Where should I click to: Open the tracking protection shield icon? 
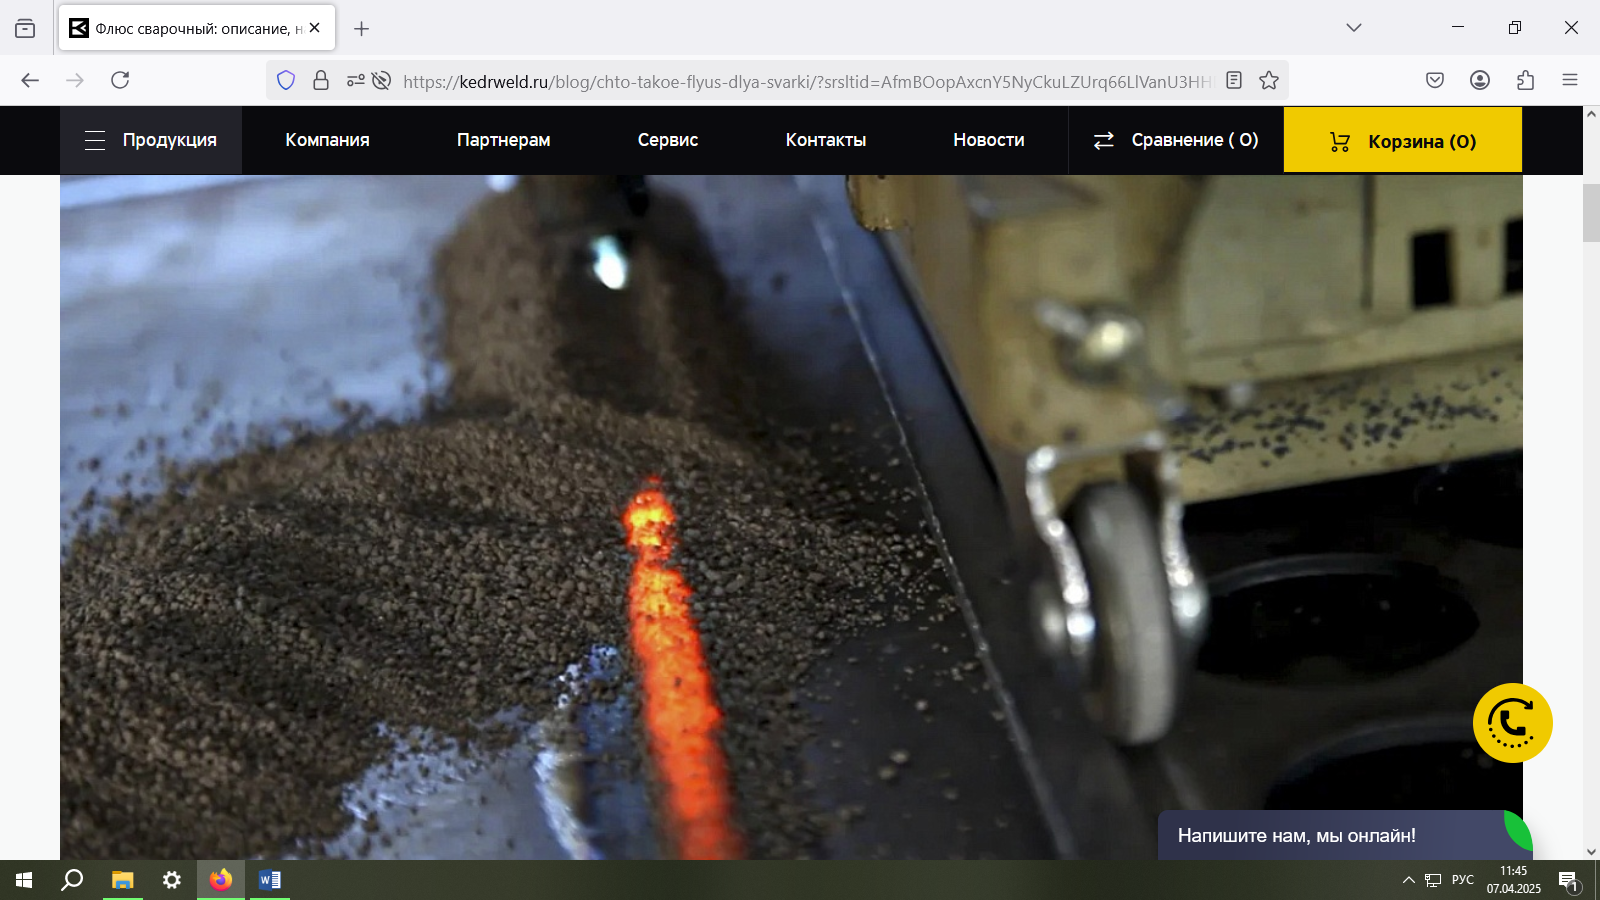click(x=286, y=81)
